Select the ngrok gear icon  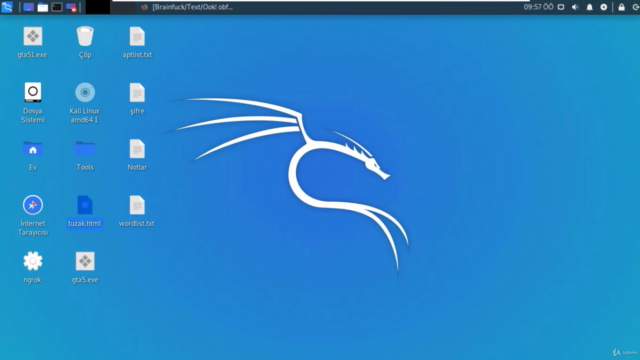point(33,267)
